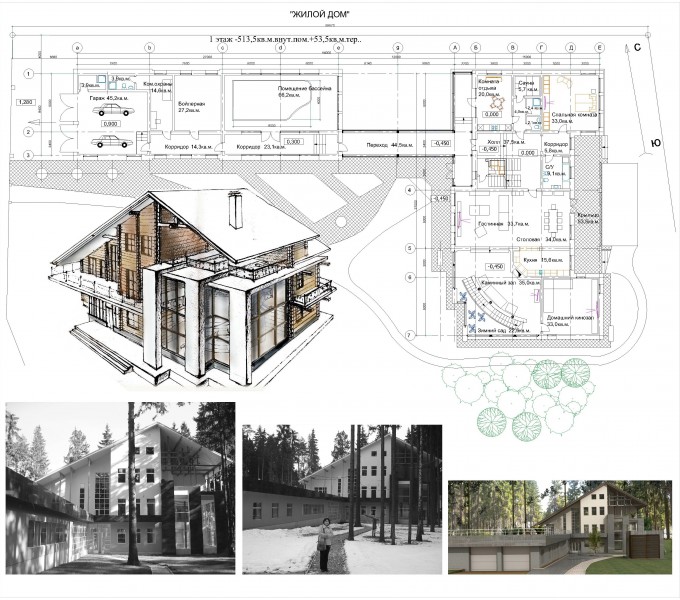Click the south compass letter "Ю"

(x=656, y=143)
